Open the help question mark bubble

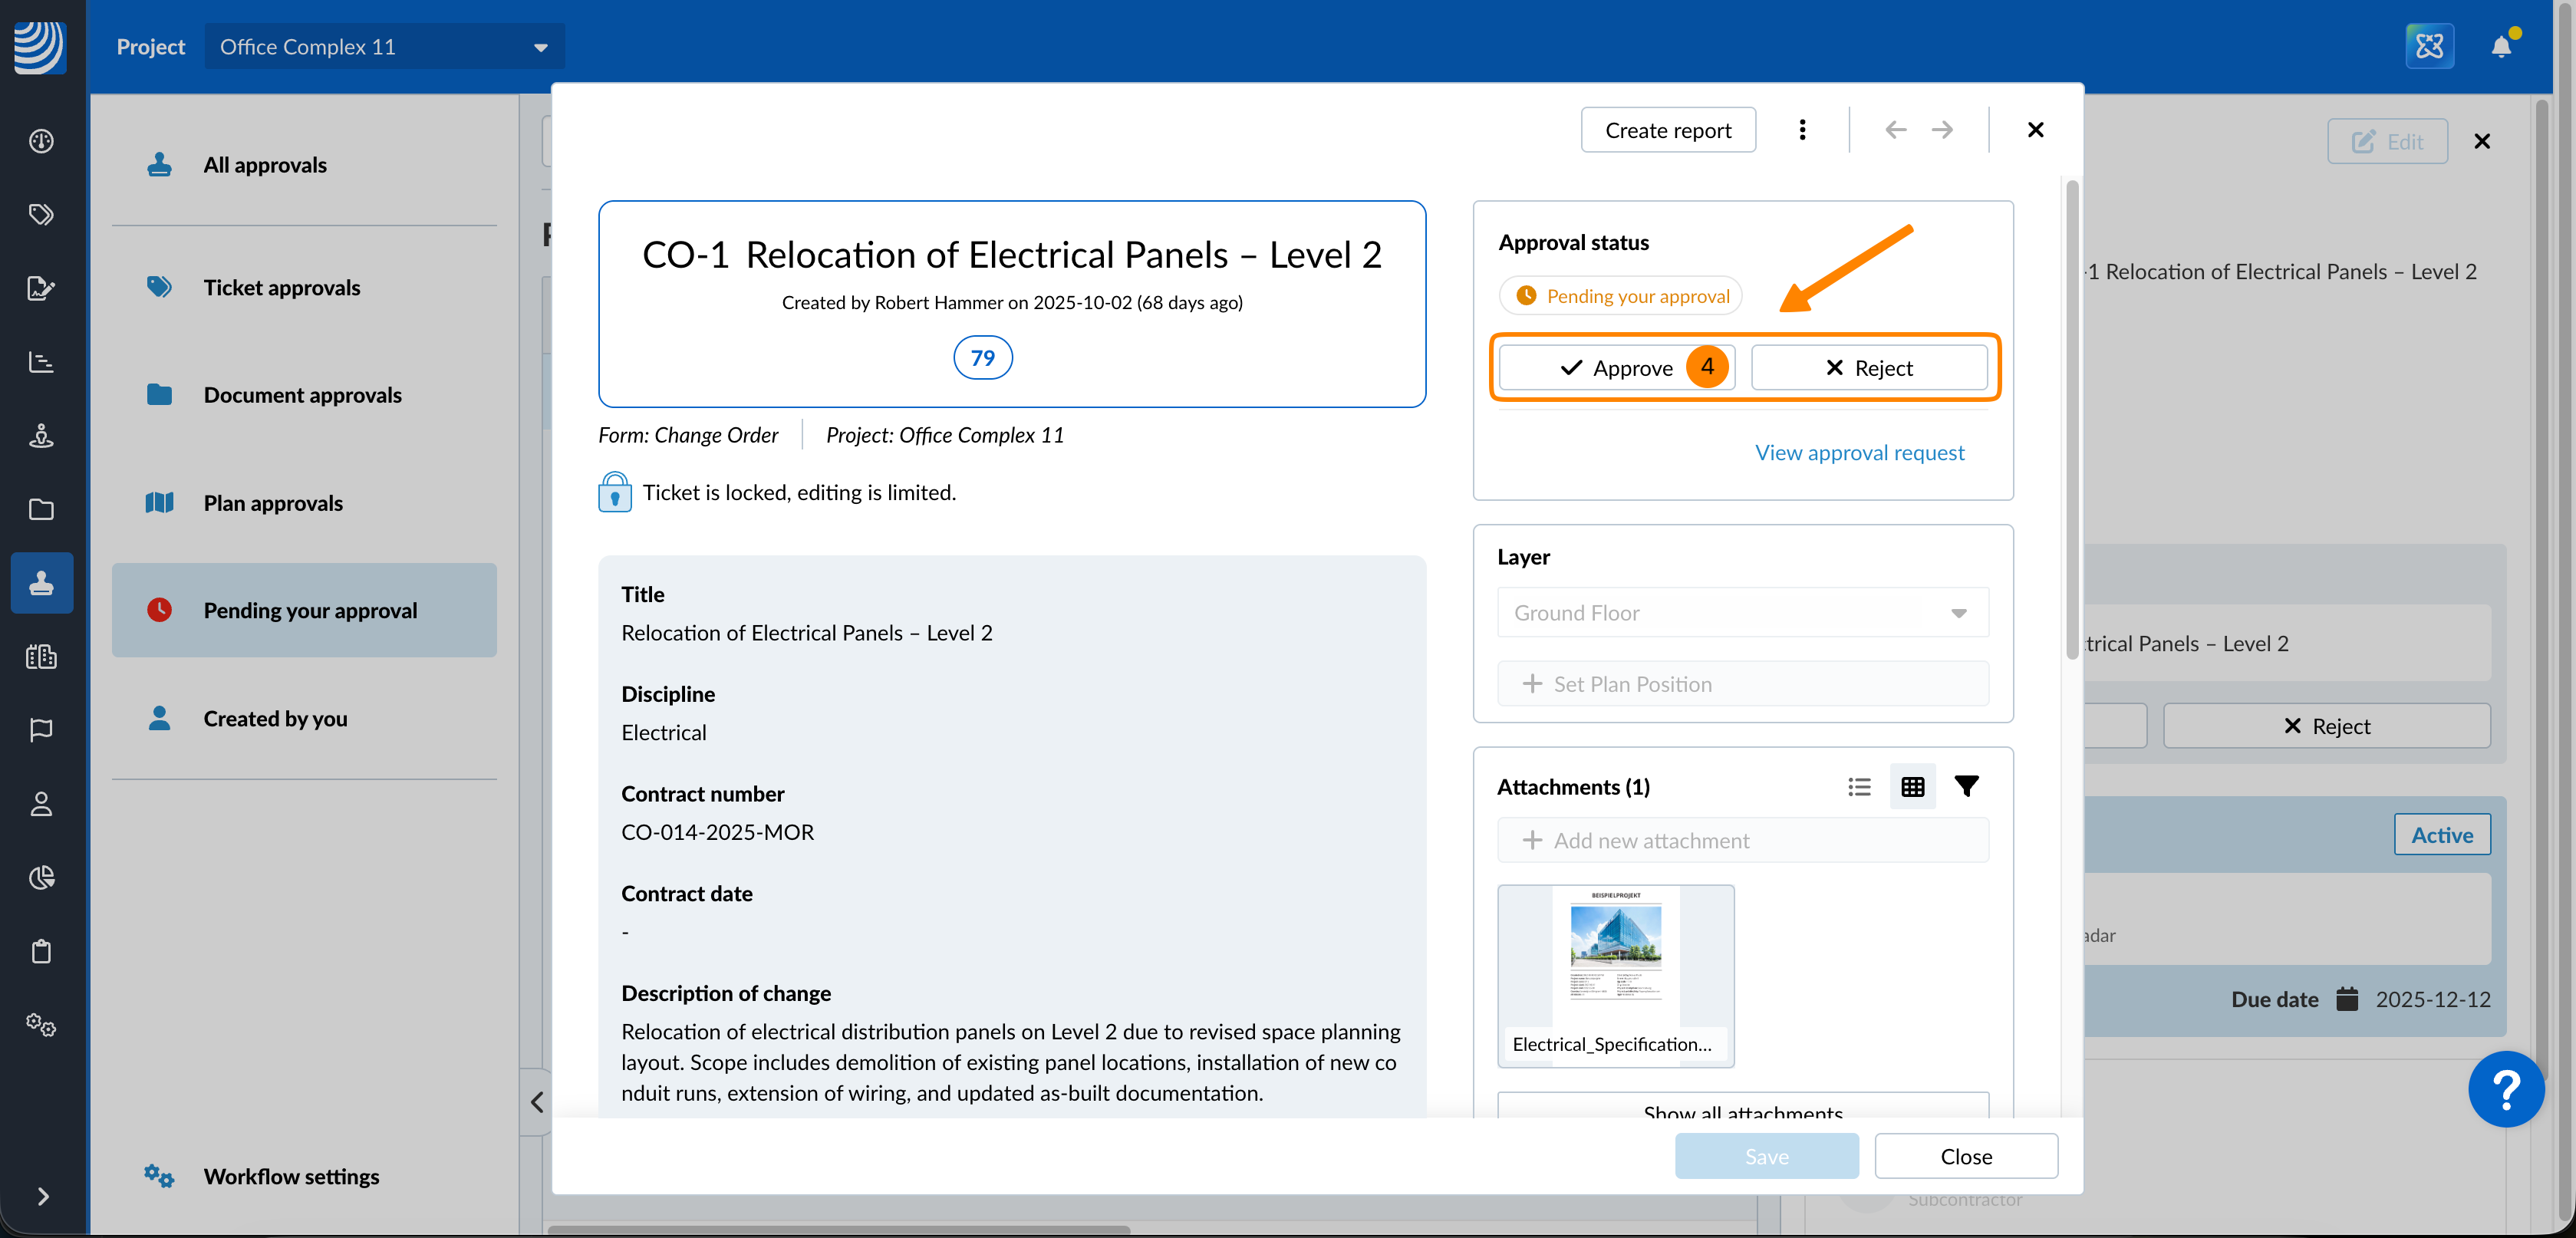point(2505,1089)
